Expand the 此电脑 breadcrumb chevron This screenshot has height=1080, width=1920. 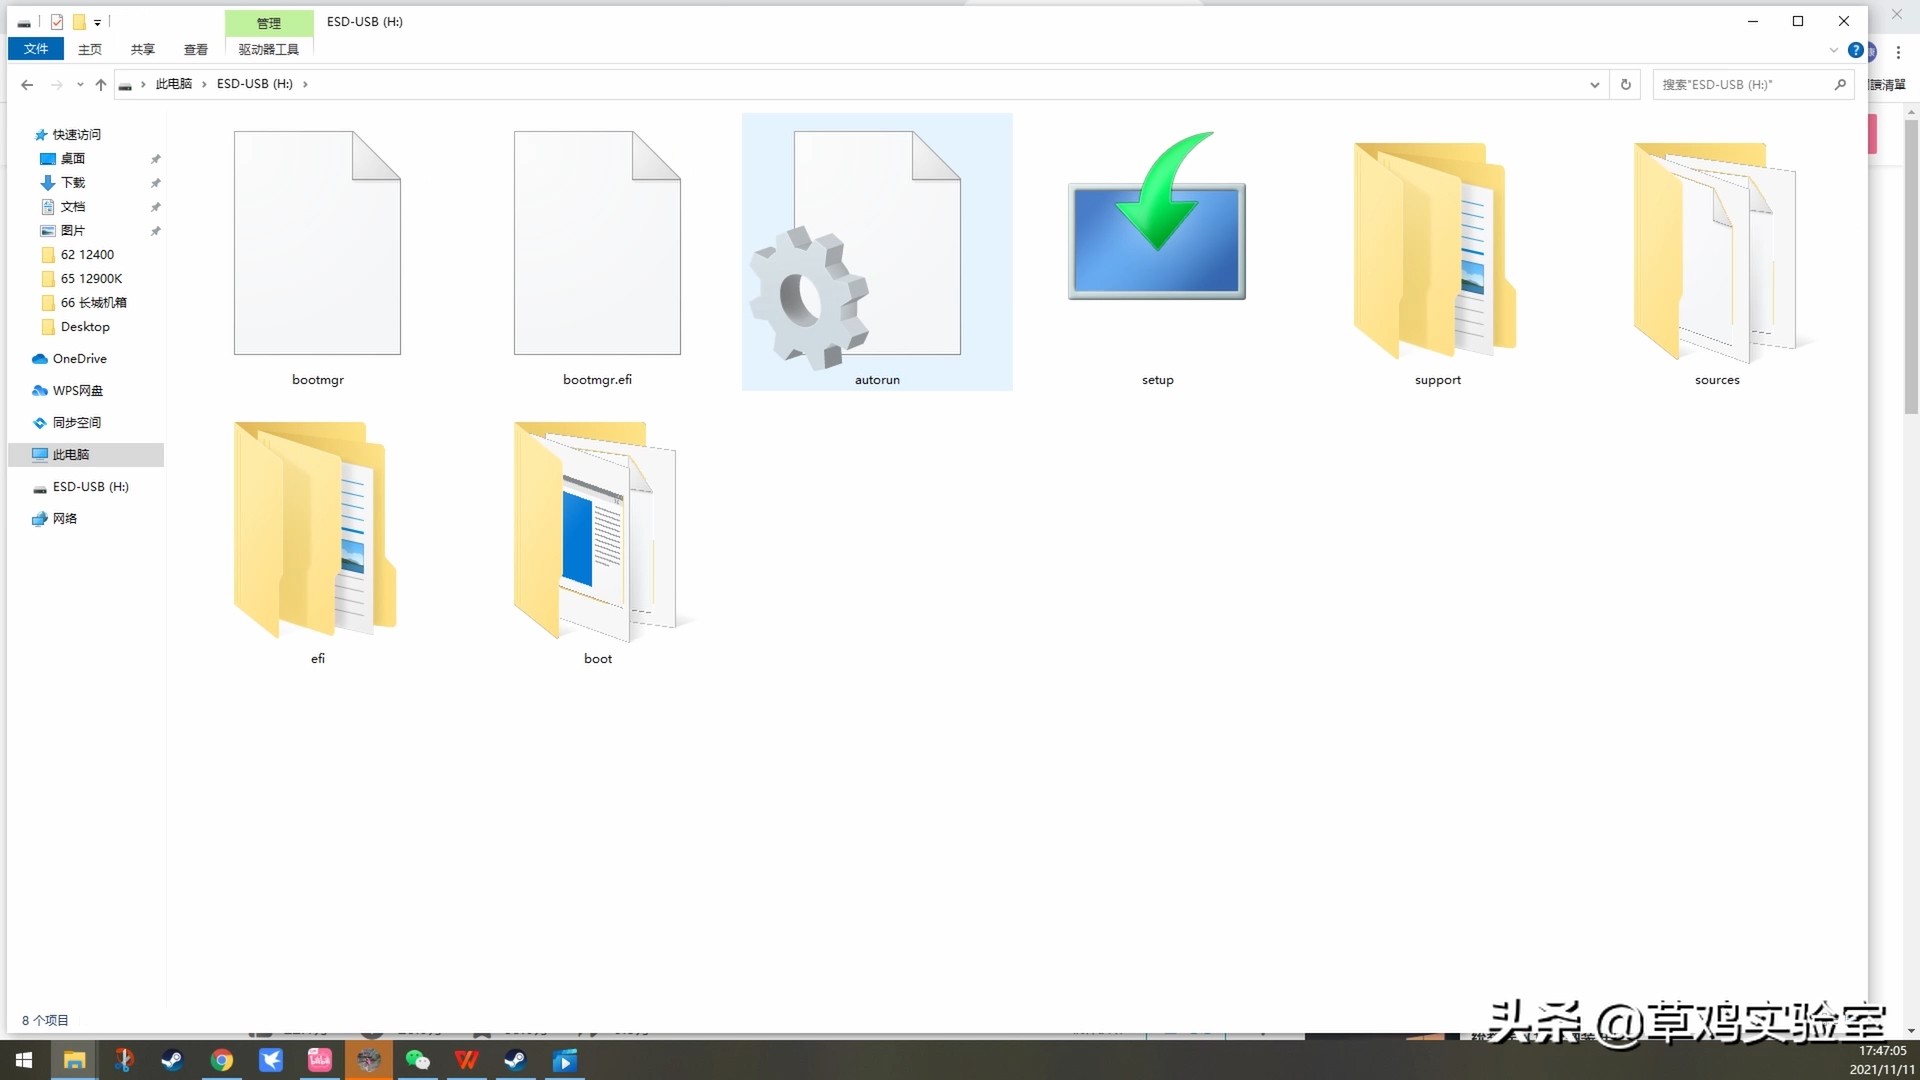point(207,84)
